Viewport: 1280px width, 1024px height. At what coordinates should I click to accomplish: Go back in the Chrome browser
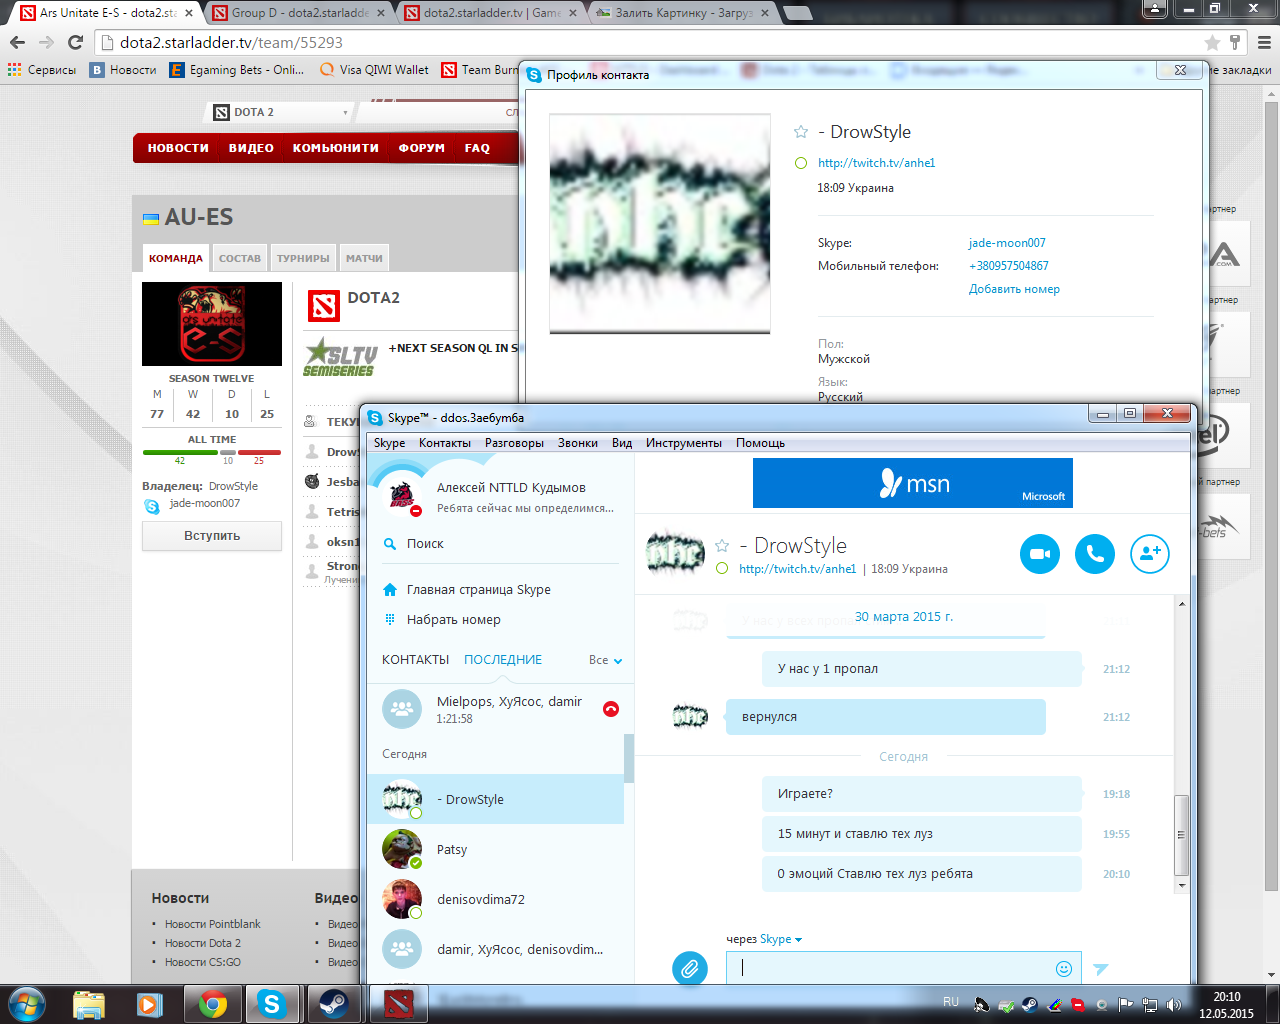[17, 42]
